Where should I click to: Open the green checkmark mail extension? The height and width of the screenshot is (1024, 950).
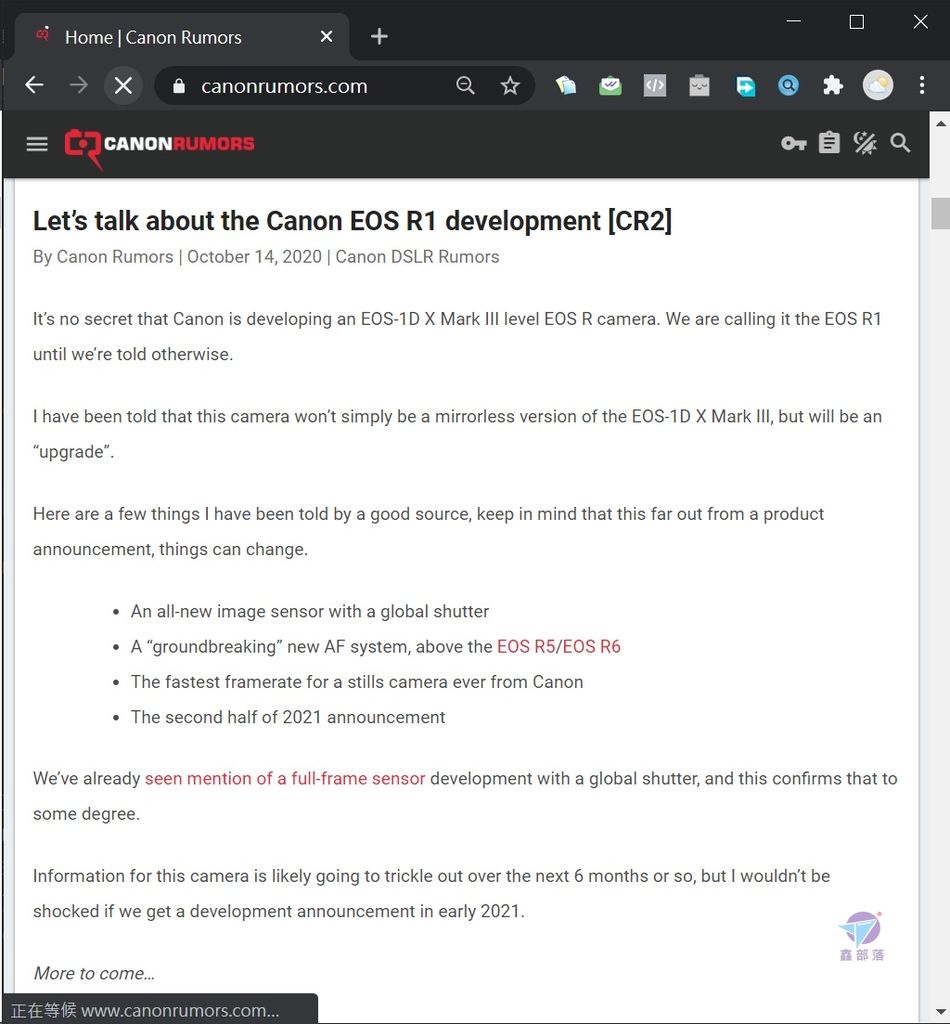point(610,85)
